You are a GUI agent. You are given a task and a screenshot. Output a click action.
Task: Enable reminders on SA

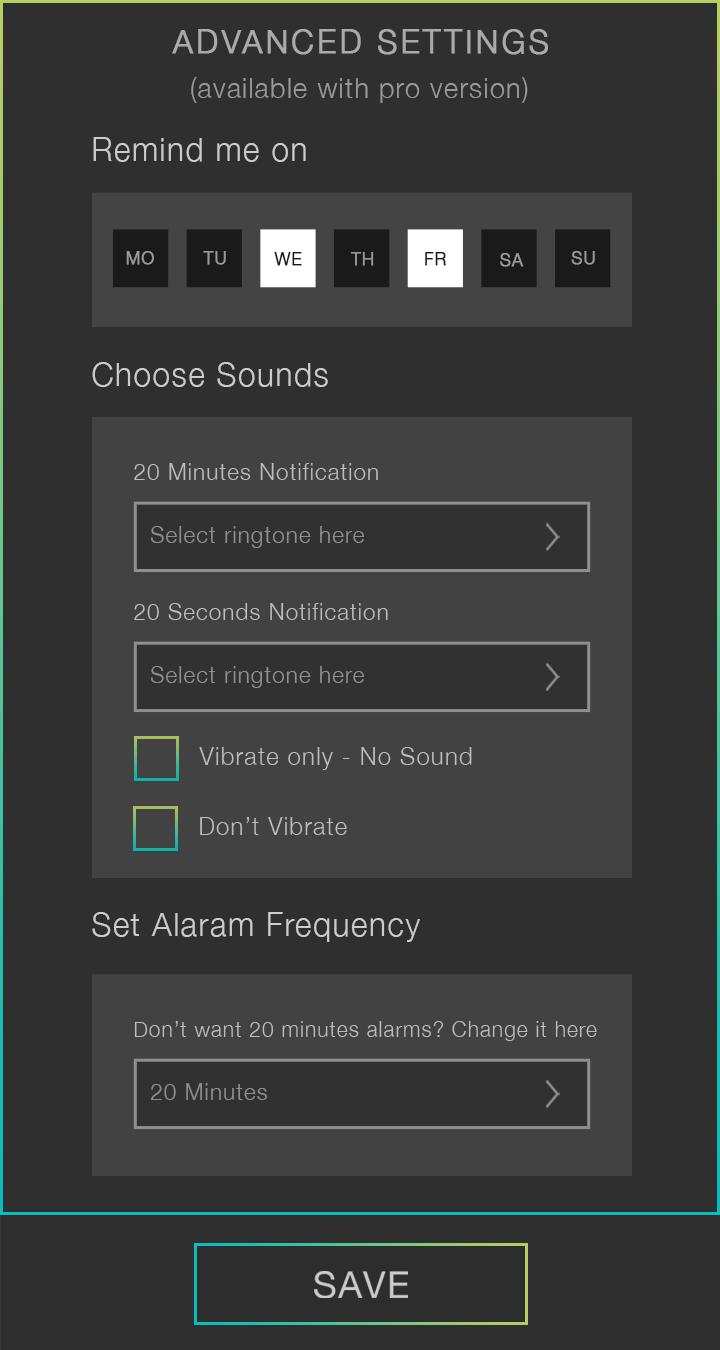(509, 258)
